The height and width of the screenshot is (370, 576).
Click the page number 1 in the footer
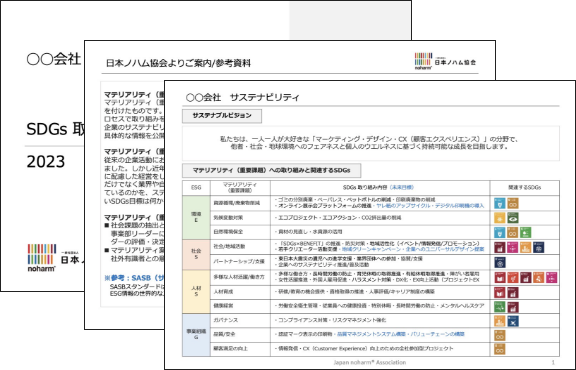click(553, 363)
